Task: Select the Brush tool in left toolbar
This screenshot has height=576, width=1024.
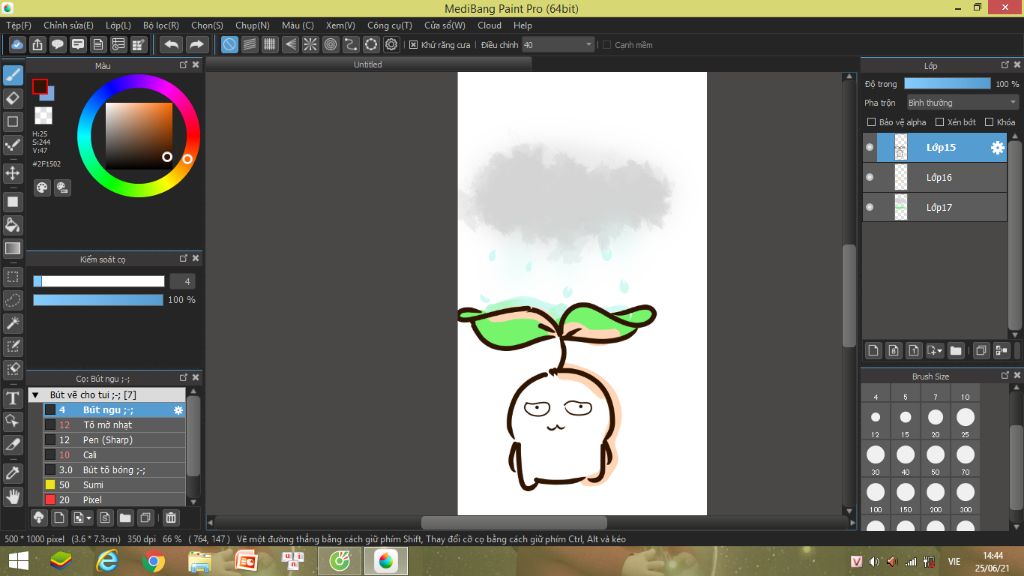Action: point(12,75)
